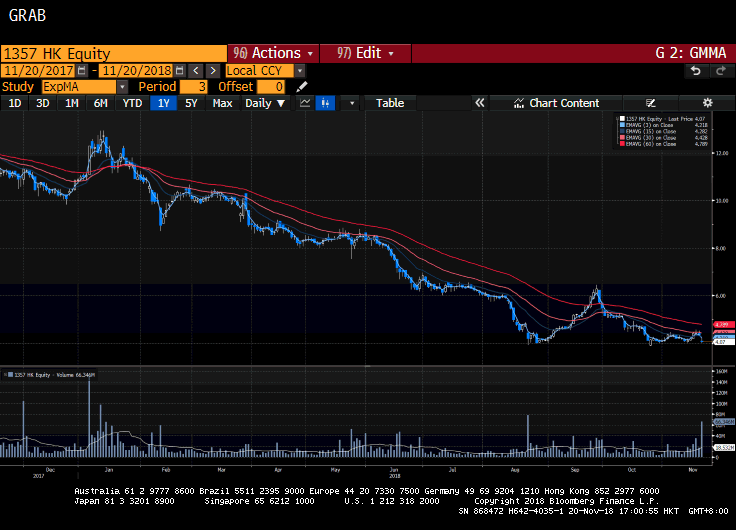Open start date calendar picker
Image resolution: width=736 pixels, height=530 pixels.
point(82,71)
